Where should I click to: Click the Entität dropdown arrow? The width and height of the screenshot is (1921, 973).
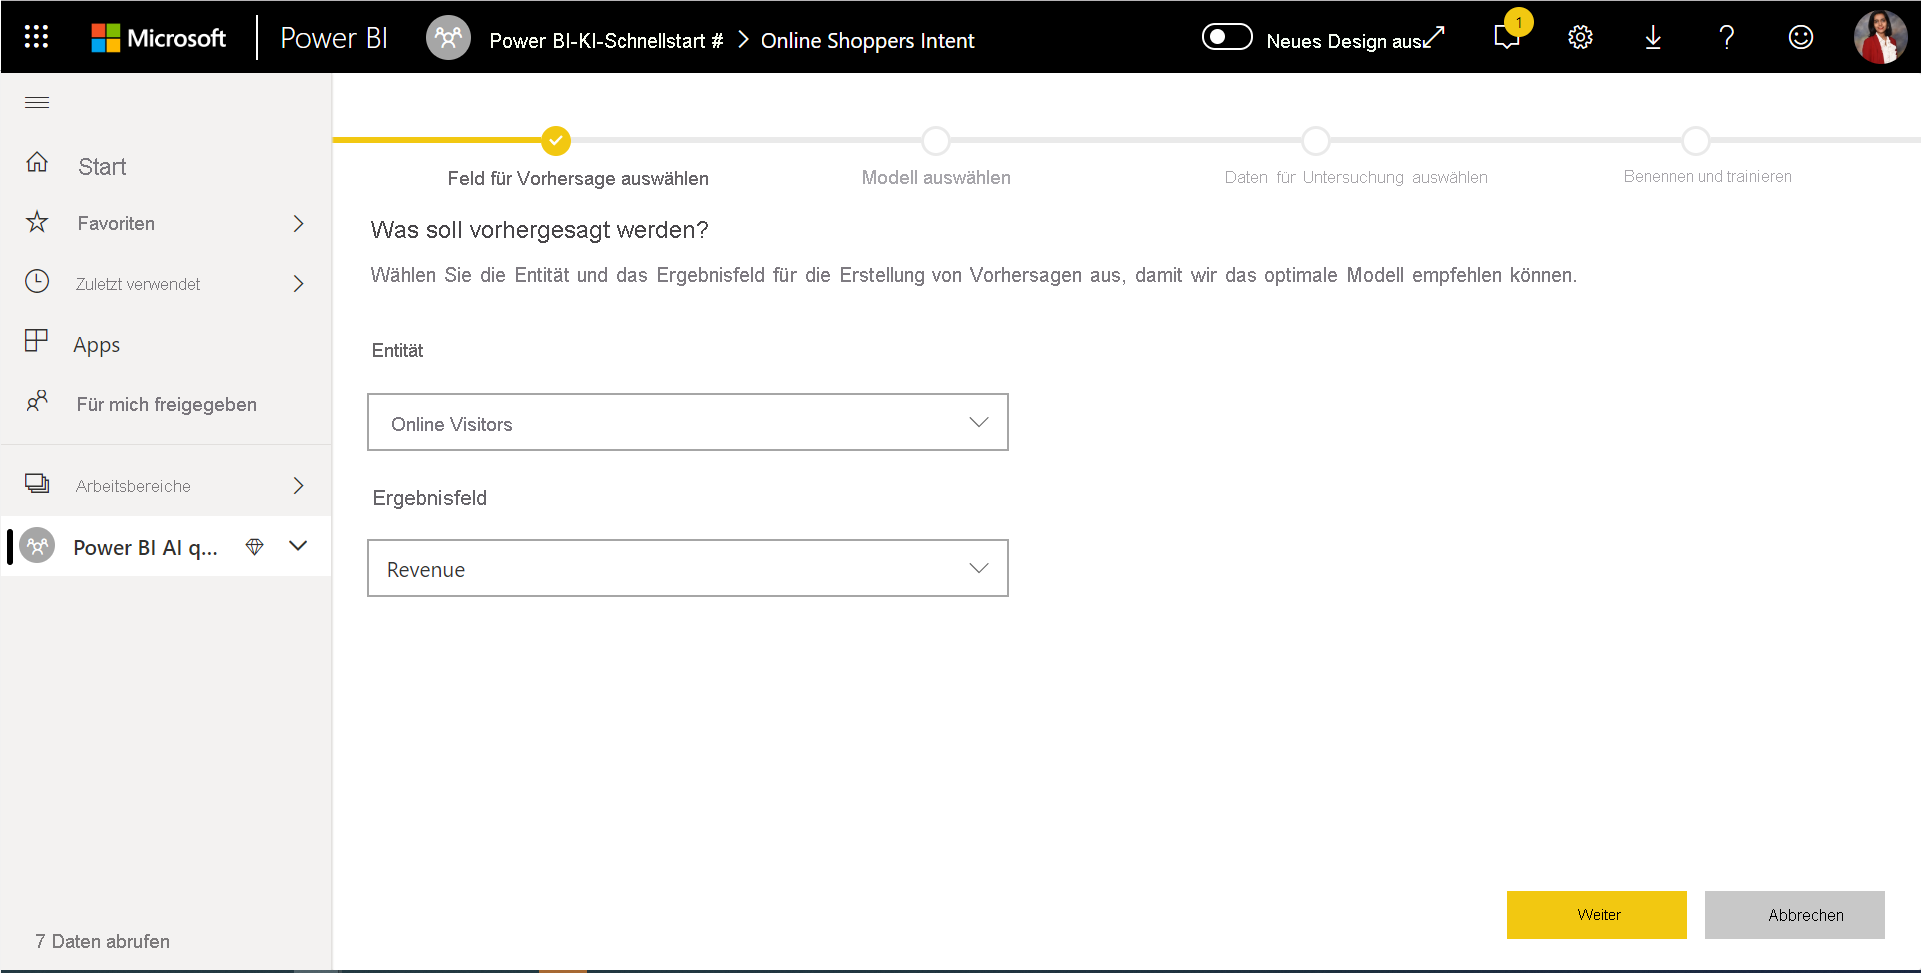pos(979,422)
